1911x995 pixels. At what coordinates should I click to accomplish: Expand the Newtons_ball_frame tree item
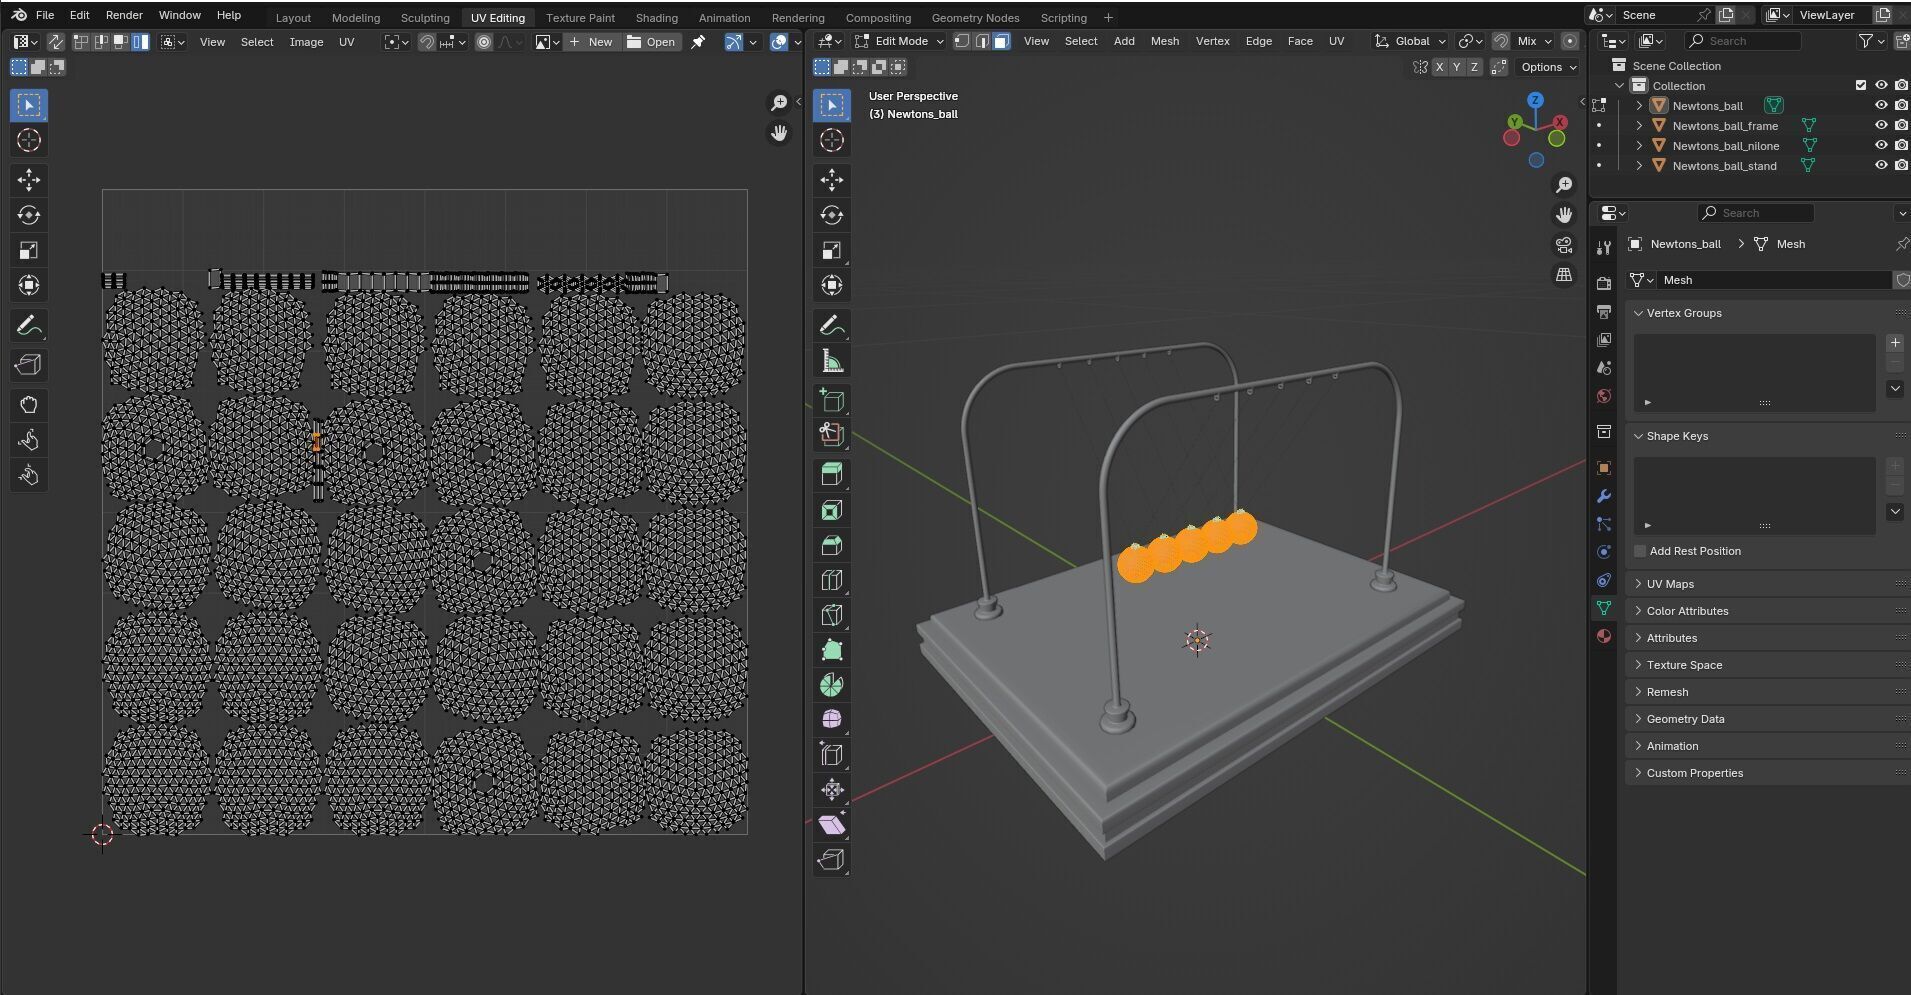tap(1639, 125)
